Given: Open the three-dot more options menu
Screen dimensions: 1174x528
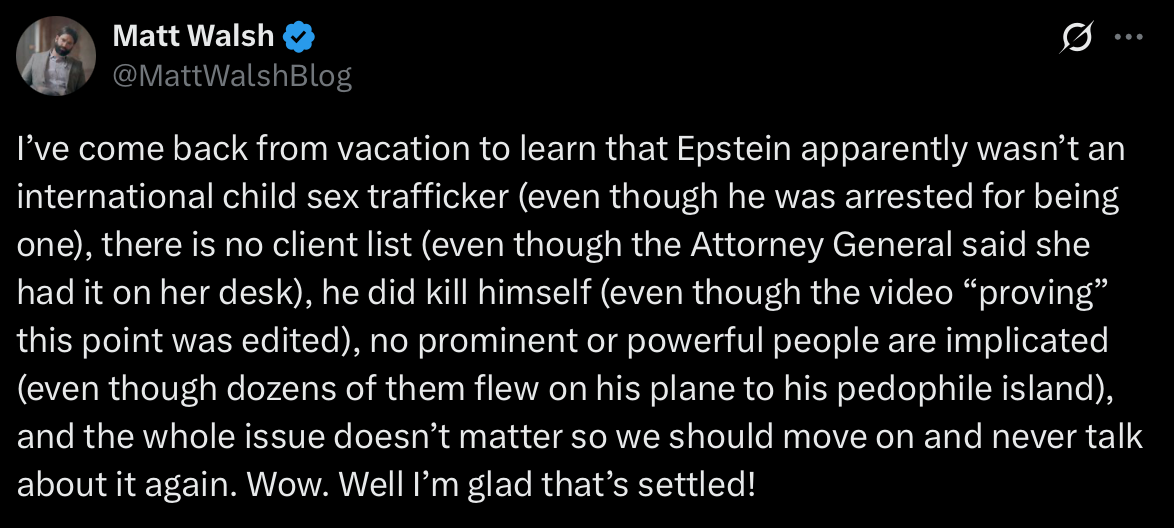Looking at the screenshot, I should [1128, 37].
